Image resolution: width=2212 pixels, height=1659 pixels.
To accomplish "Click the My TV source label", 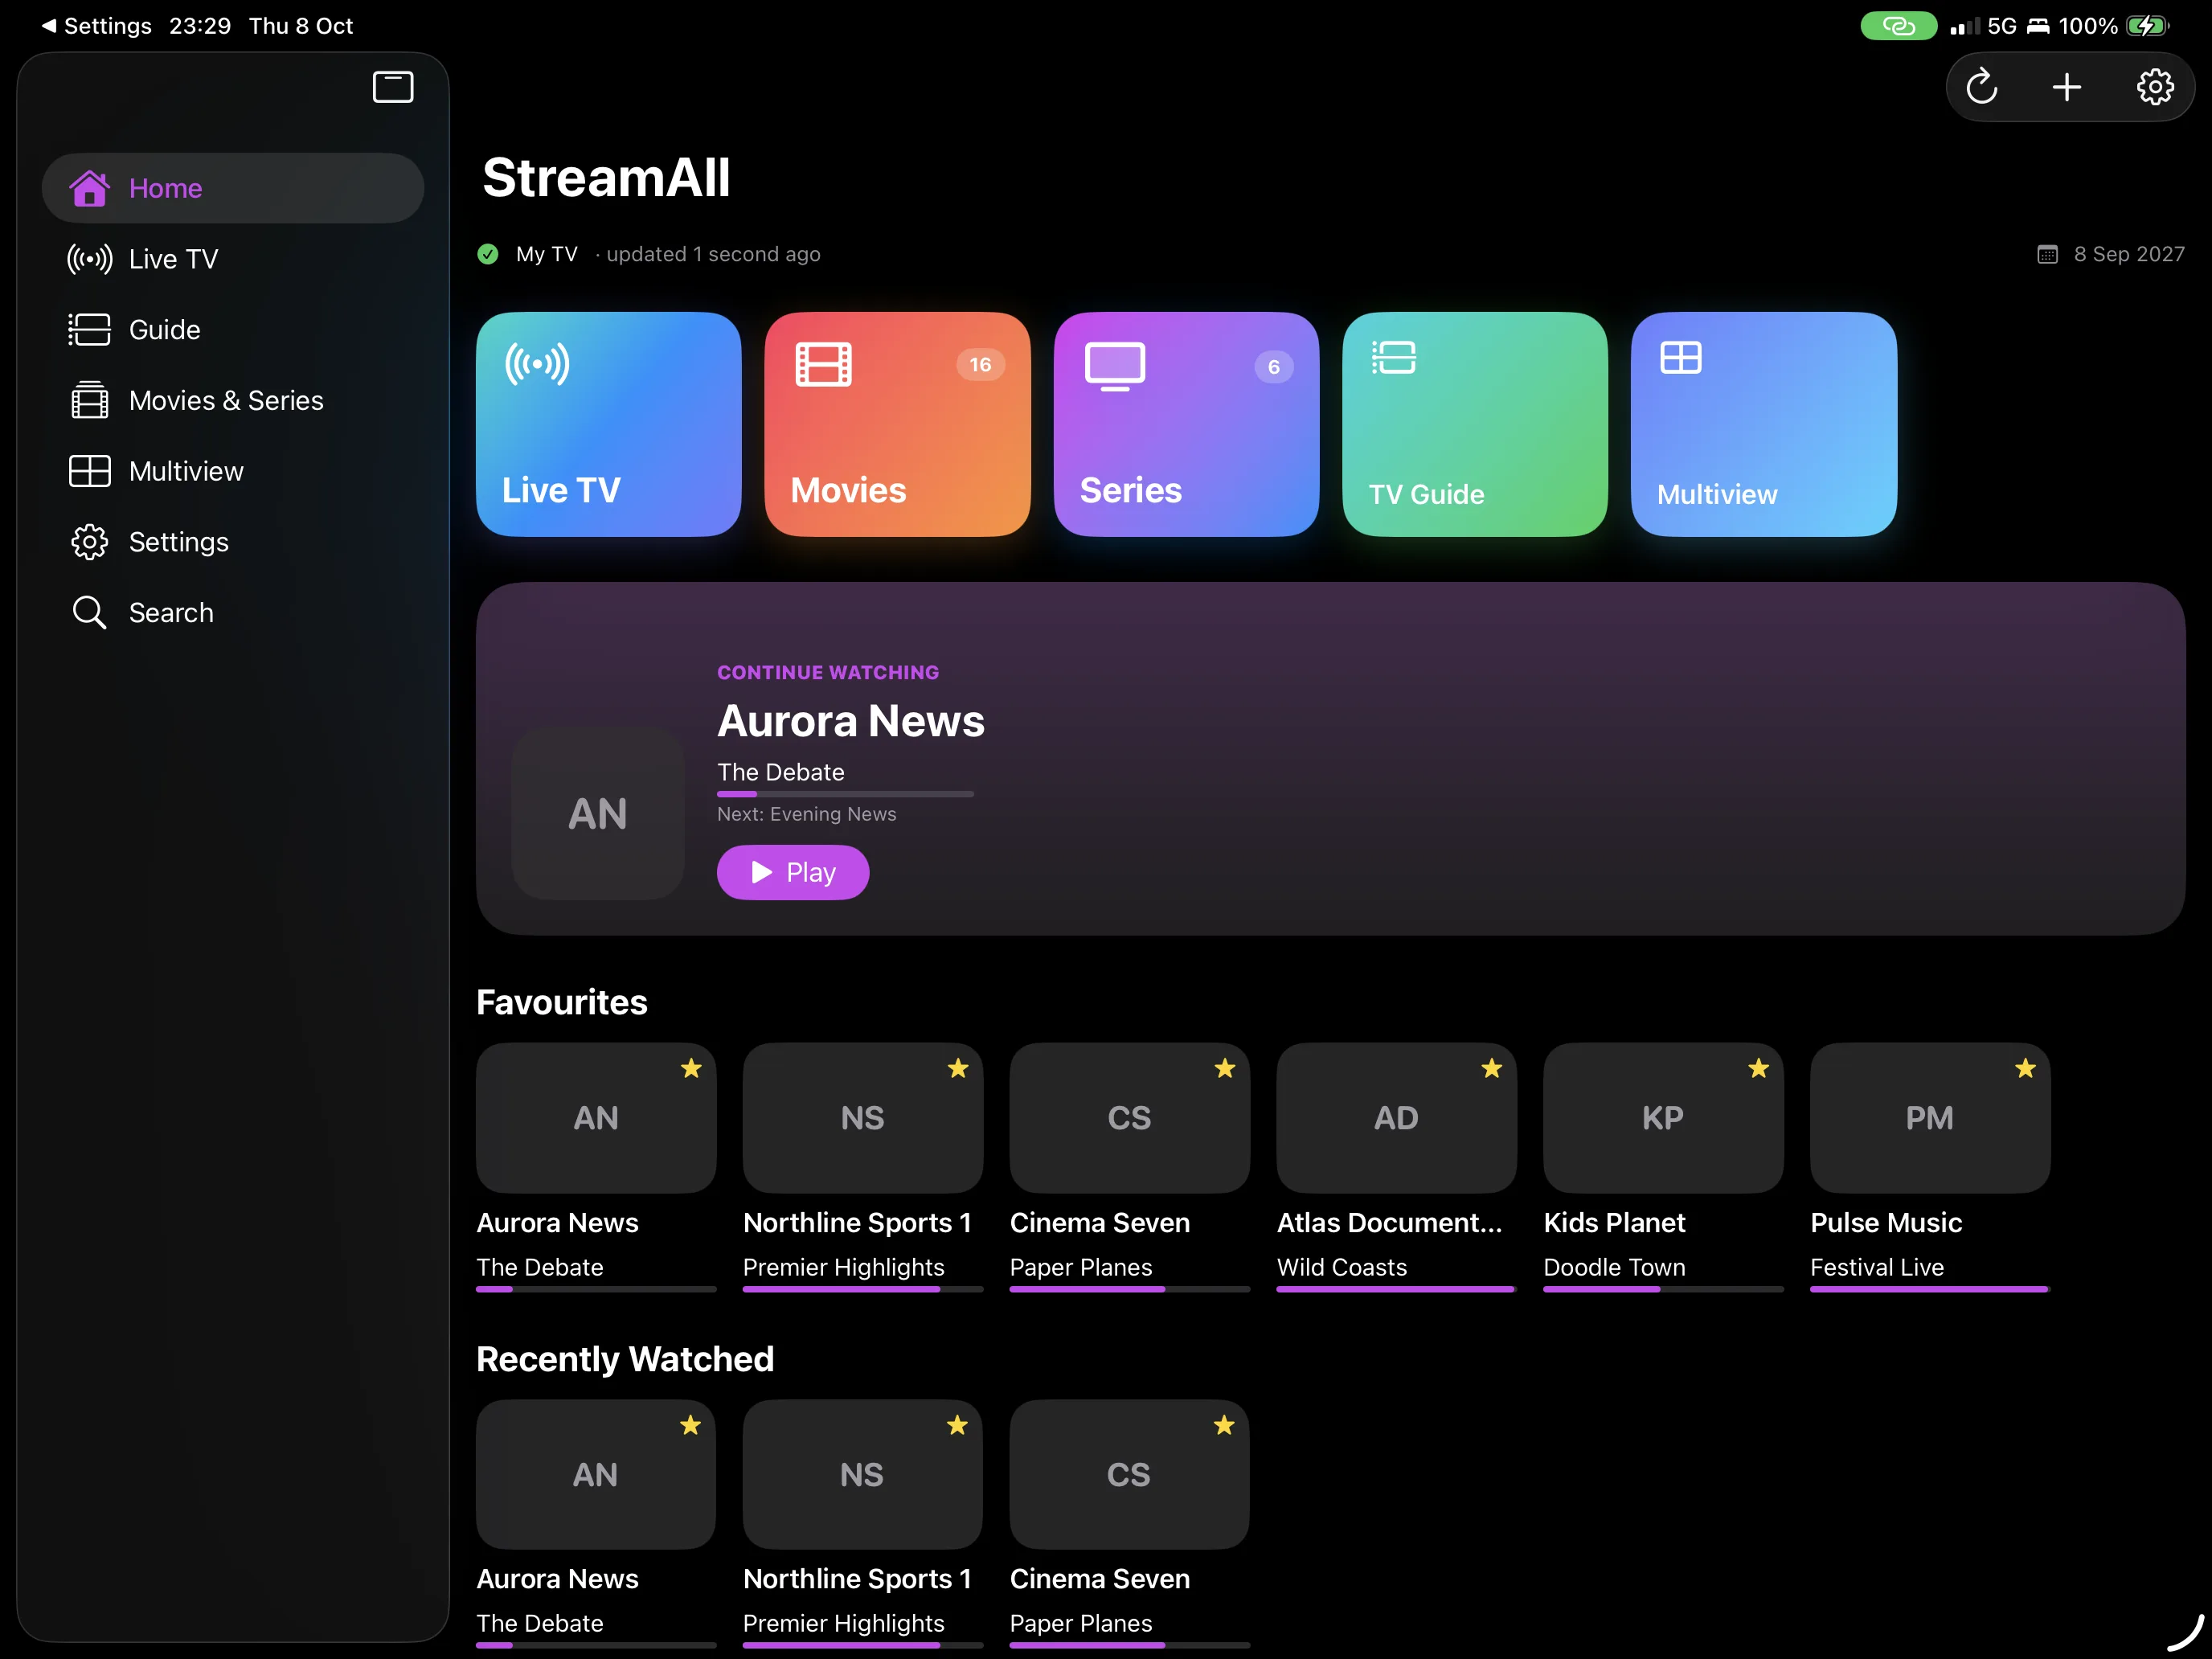I will [x=547, y=254].
